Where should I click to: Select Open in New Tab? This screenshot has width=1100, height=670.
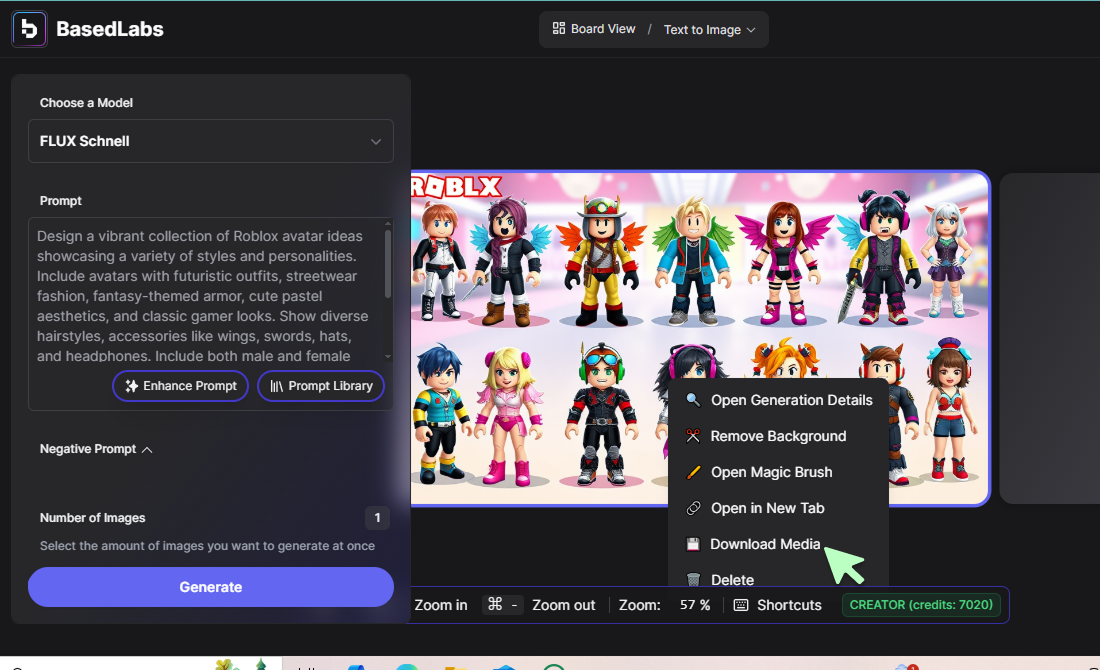click(779, 508)
